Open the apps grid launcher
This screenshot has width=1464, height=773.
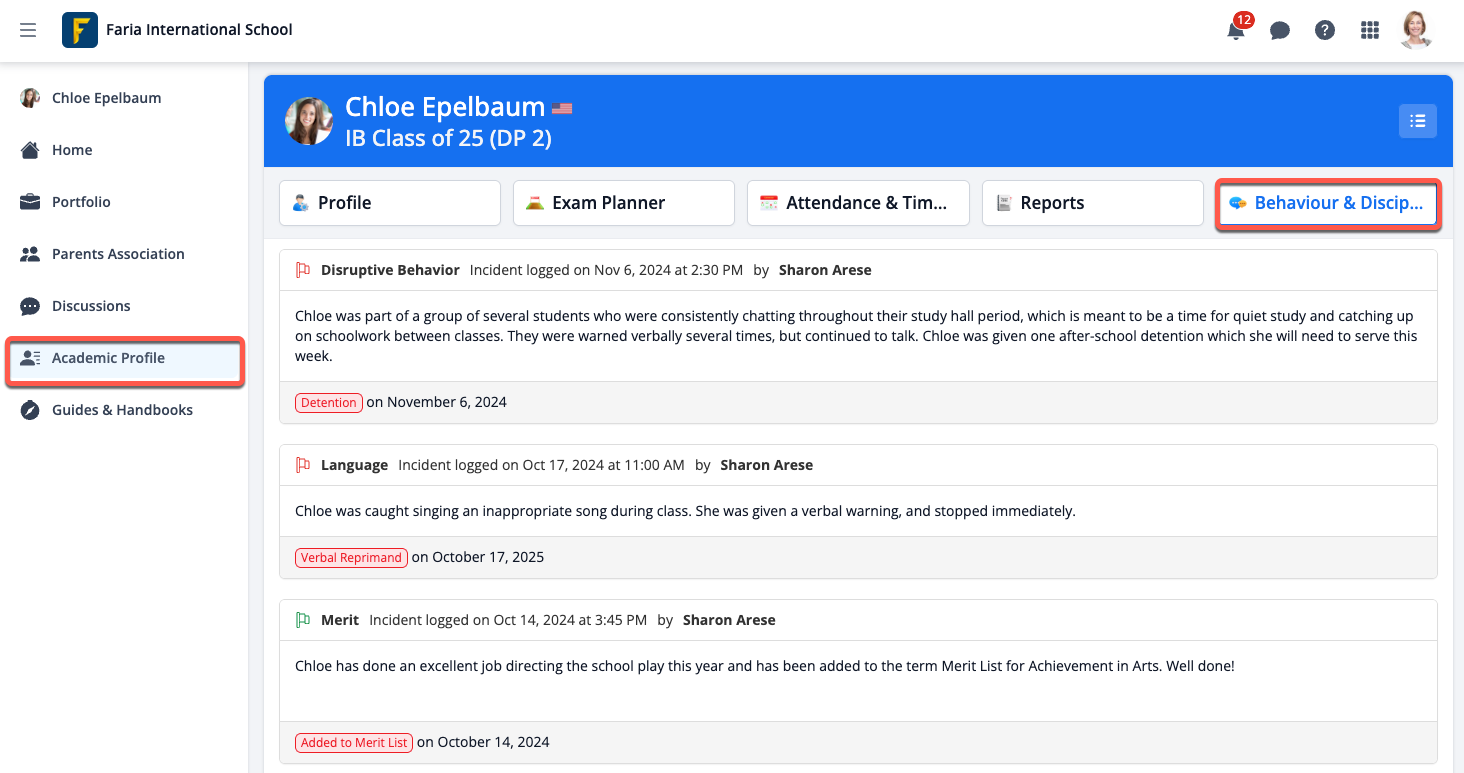tap(1370, 31)
